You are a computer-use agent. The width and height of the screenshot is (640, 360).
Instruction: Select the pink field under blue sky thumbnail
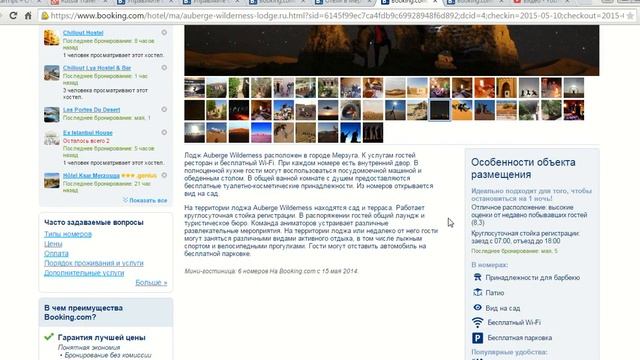(261, 133)
